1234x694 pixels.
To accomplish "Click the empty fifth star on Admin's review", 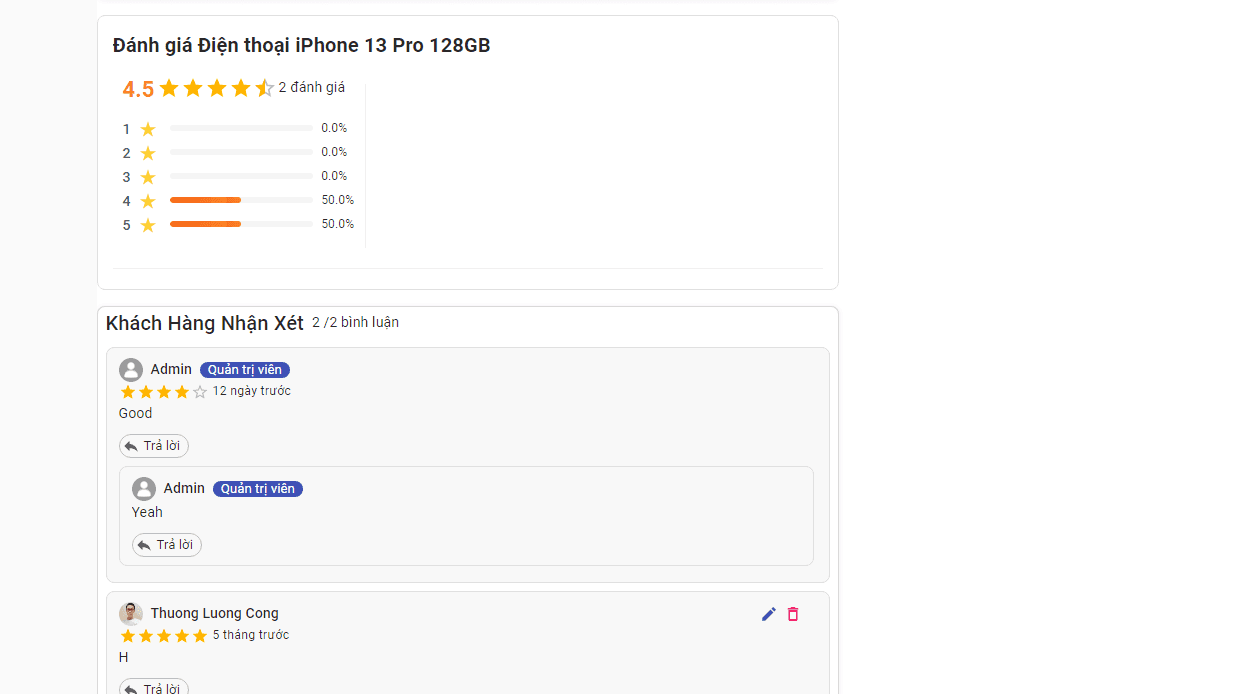I will pyautogui.click(x=200, y=392).
